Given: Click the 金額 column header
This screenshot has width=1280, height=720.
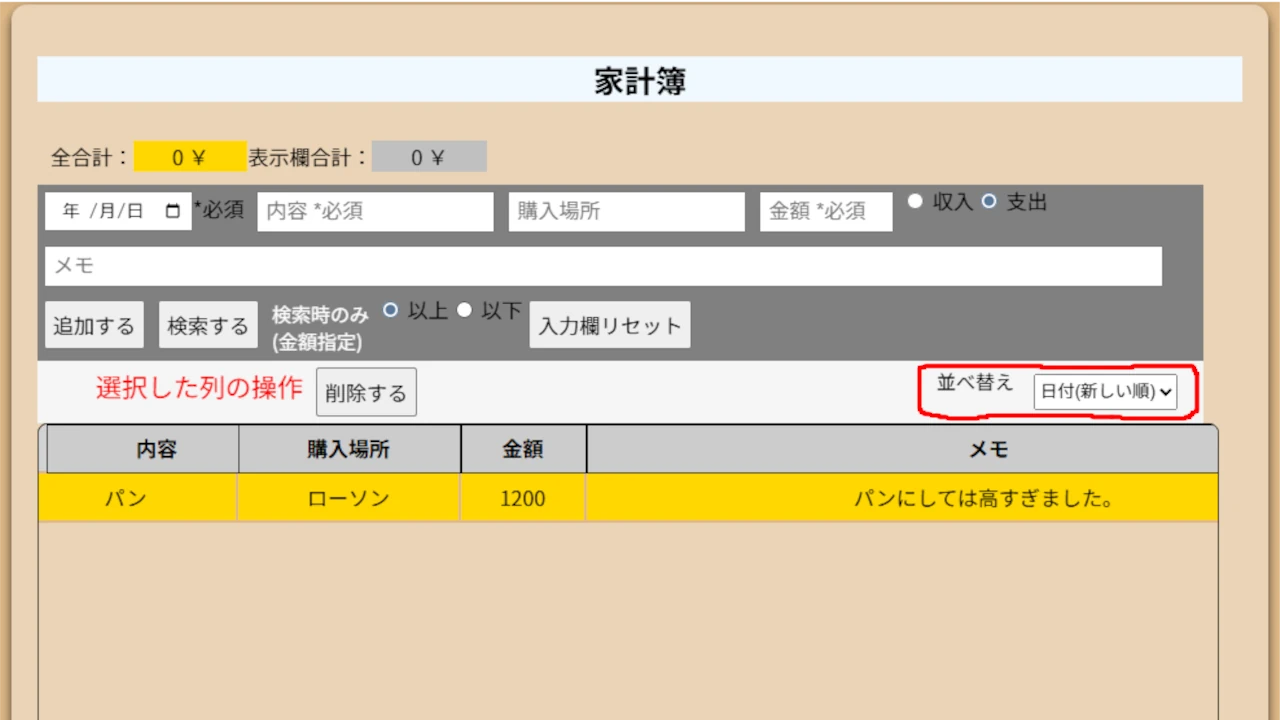Looking at the screenshot, I should (523, 450).
